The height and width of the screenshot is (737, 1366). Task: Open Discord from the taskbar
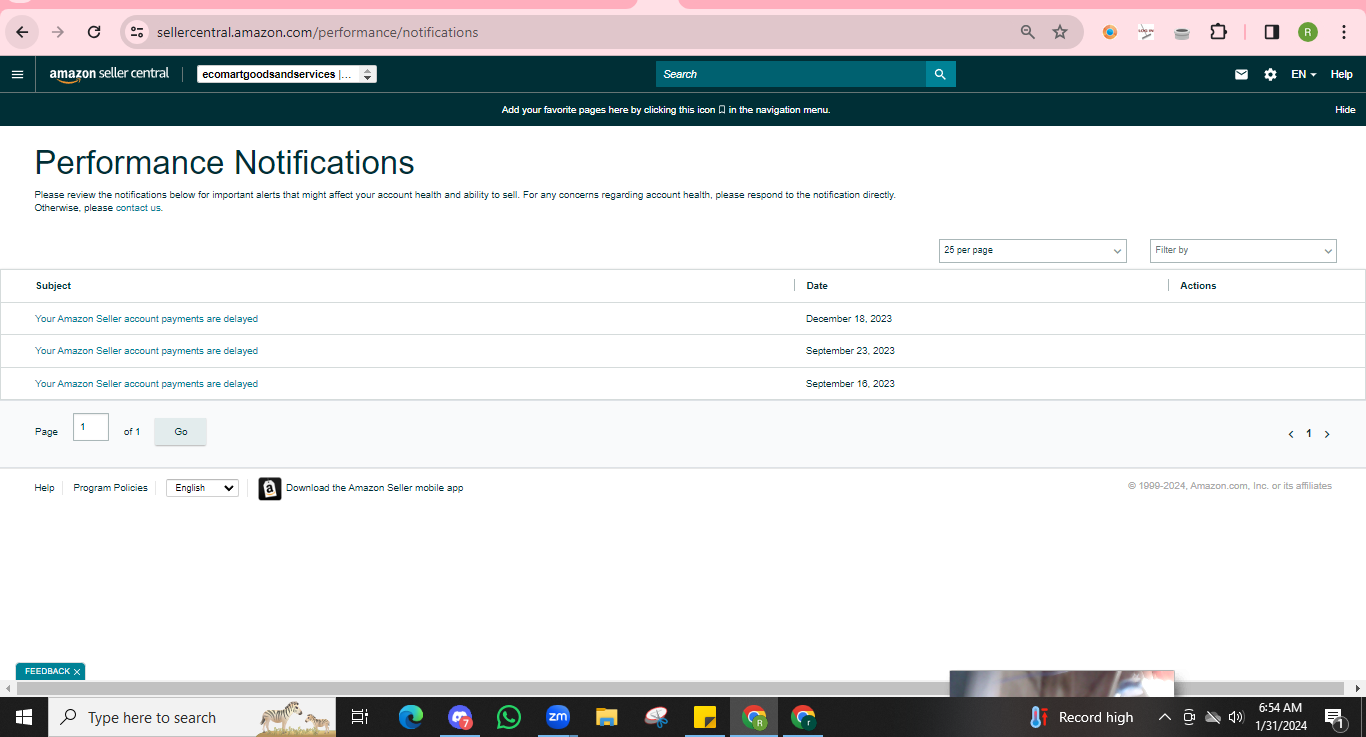[460, 717]
